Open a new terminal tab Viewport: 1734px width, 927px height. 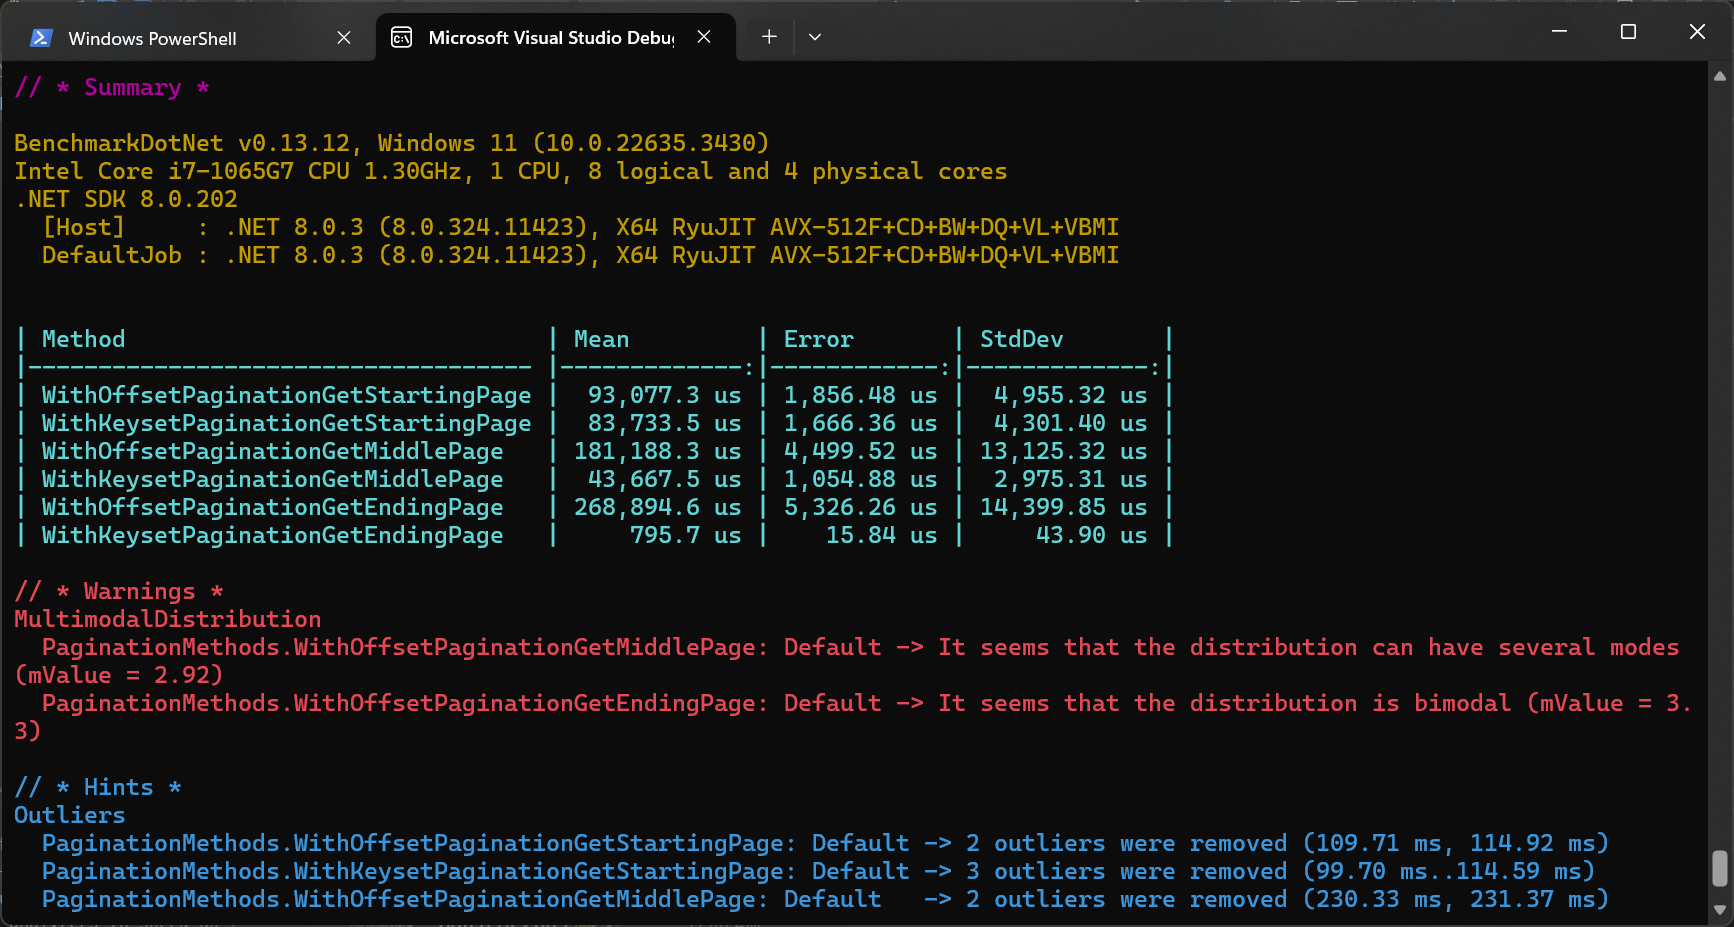click(769, 37)
